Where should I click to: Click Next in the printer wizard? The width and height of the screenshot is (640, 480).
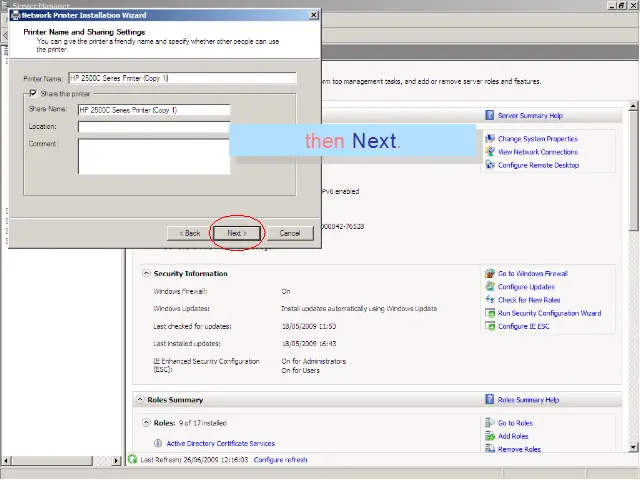coord(237,233)
